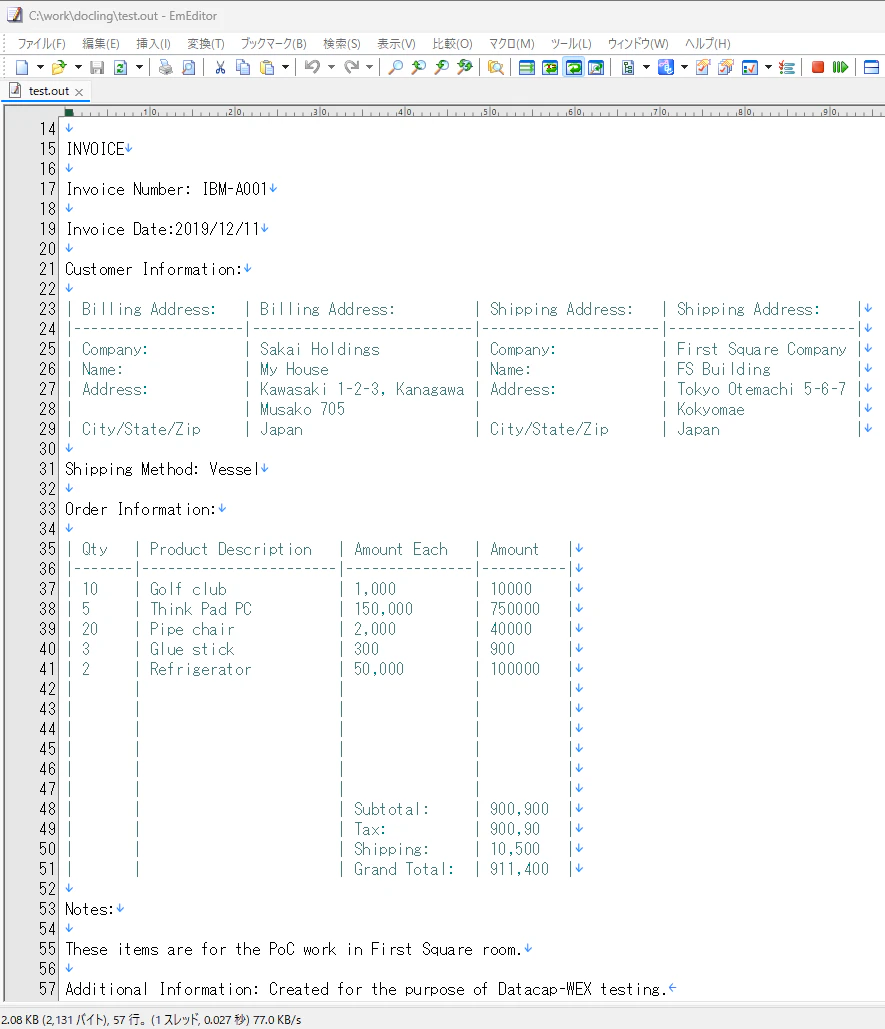The height and width of the screenshot is (1029, 885).
Task: Click 'First Square Company' cell text
Action: [762, 349]
